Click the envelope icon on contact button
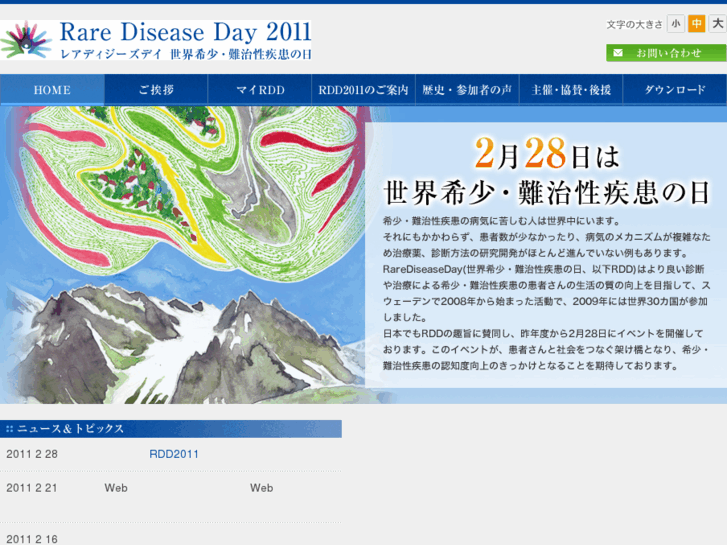This screenshot has width=727, height=545. tap(618, 53)
